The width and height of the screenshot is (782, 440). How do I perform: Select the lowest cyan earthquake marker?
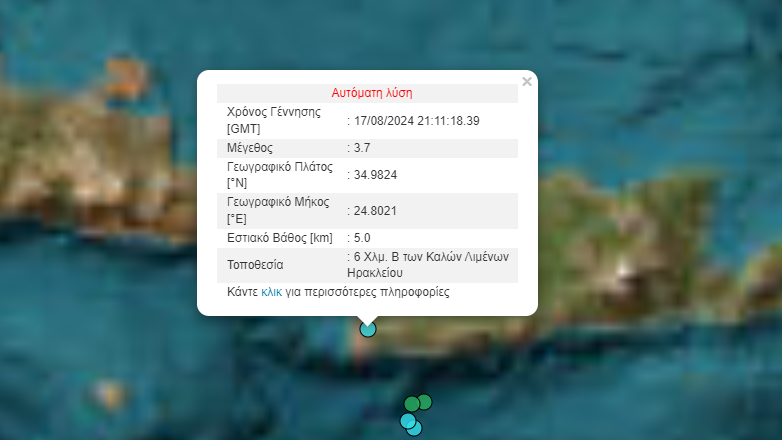(x=414, y=428)
